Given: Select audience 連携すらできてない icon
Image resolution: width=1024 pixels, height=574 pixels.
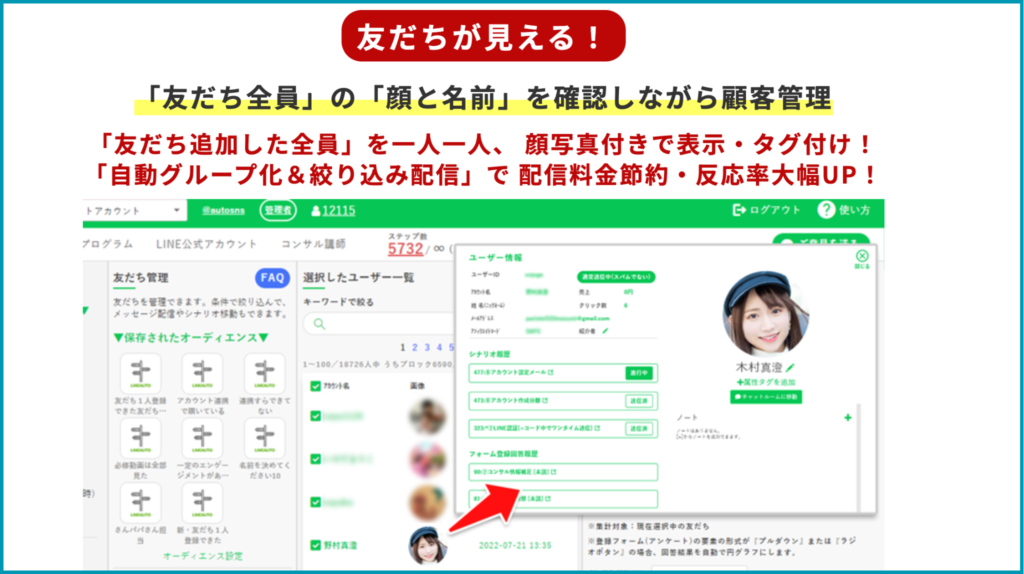Looking at the screenshot, I should pos(264,374).
